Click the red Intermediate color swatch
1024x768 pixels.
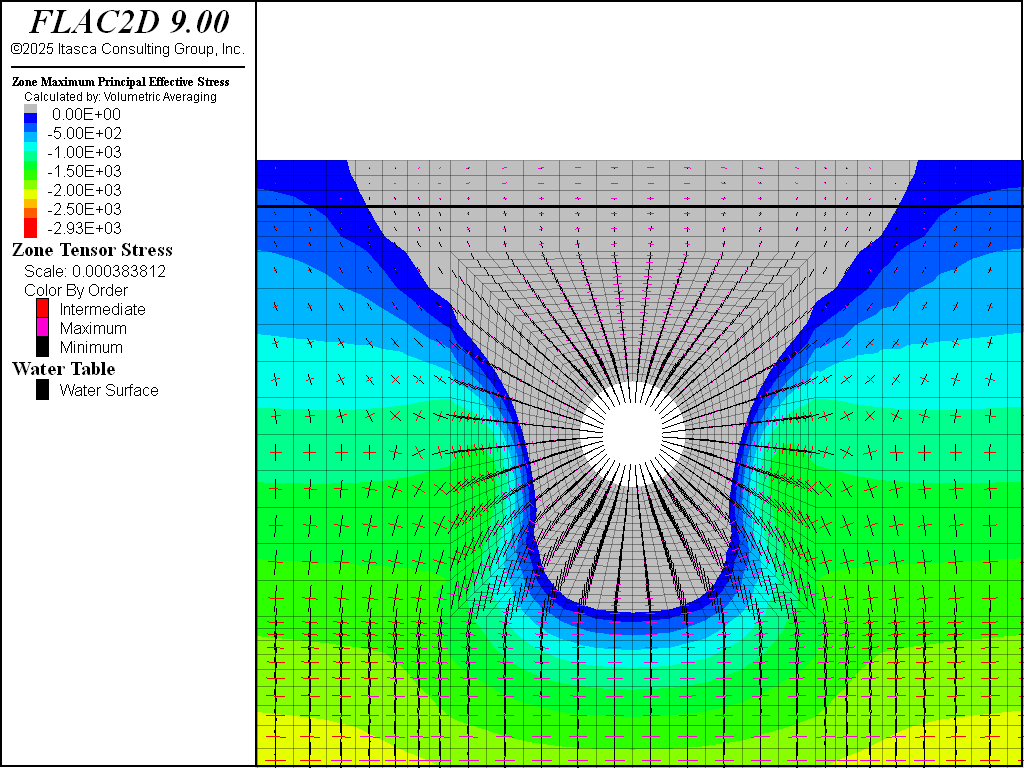pyautogui.click(x=42, y=308)
